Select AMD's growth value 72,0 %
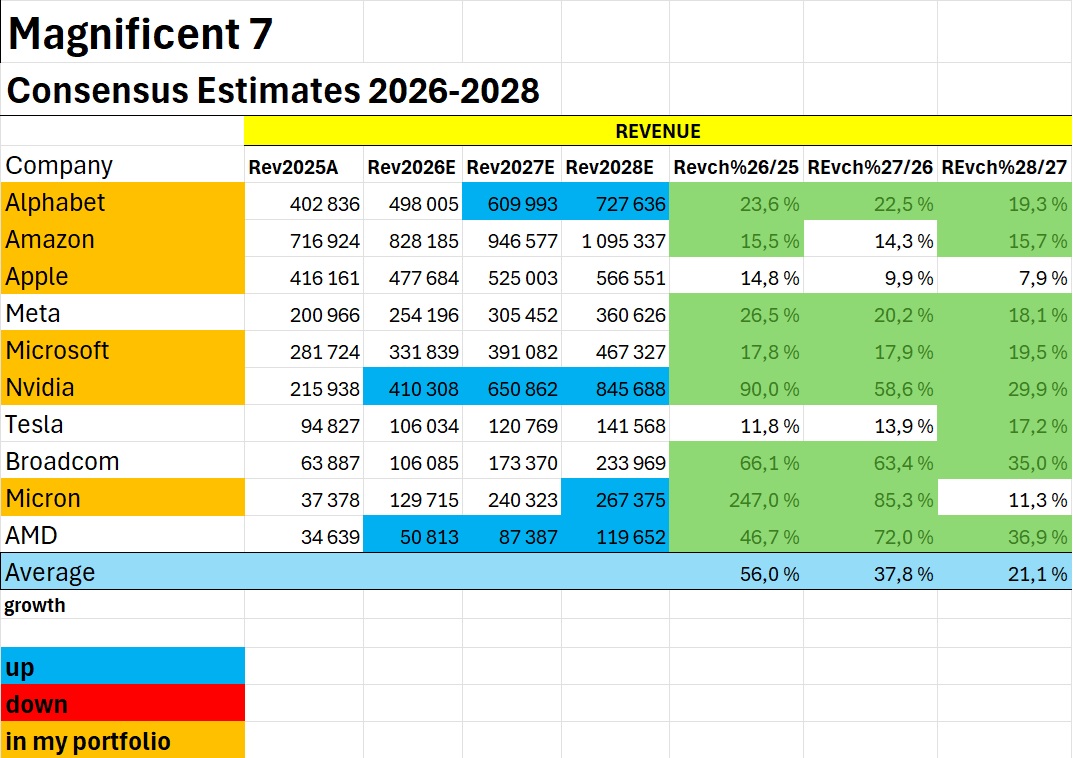Image resolution: width=1074 pixels, height=758 pixels. (871, 535)
